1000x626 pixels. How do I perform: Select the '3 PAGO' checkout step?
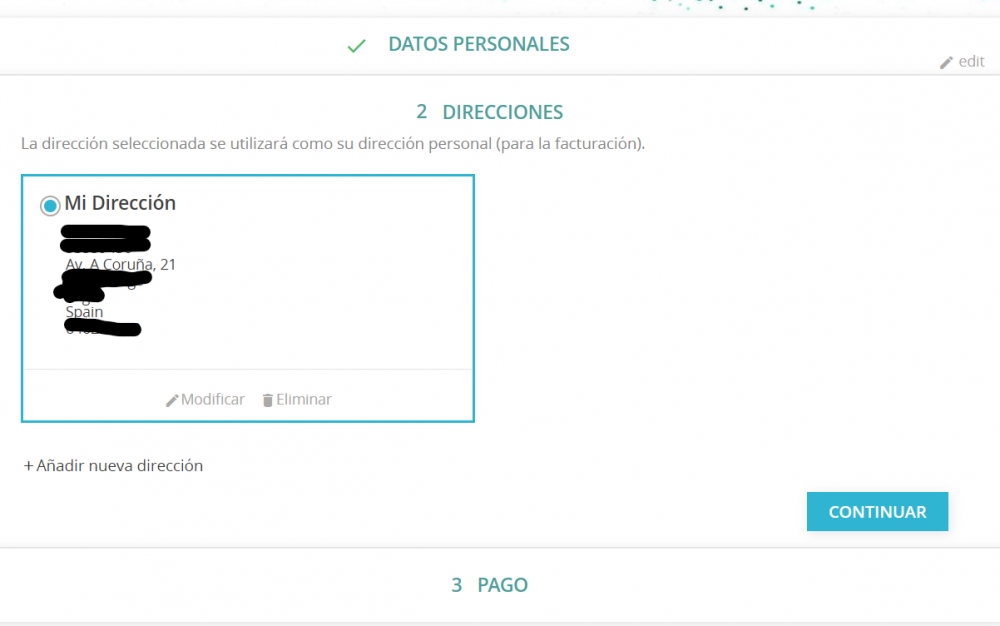[x=489, y=585]
